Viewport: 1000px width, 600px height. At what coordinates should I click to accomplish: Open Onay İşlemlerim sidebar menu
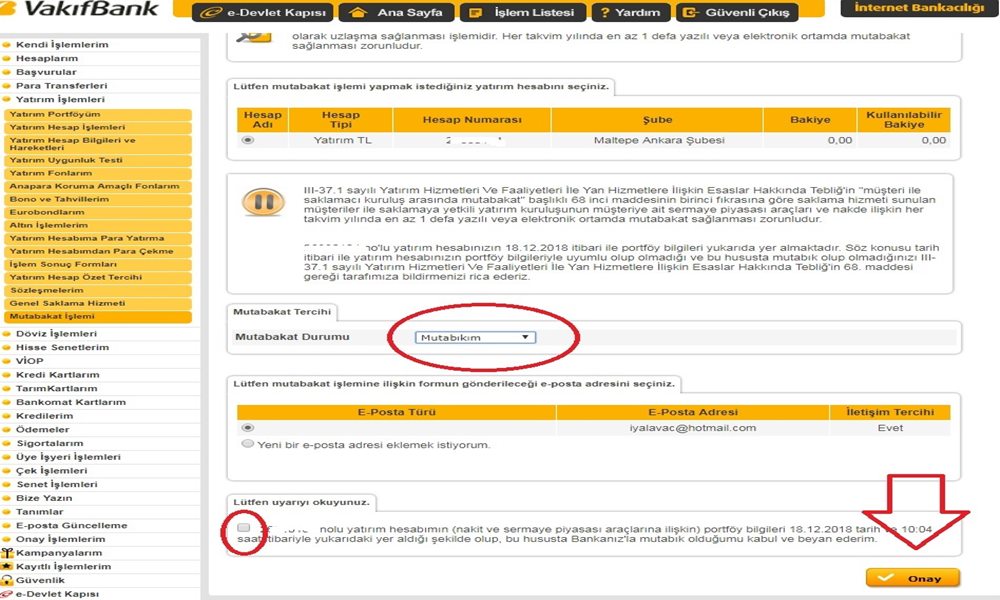click(61, 539)
